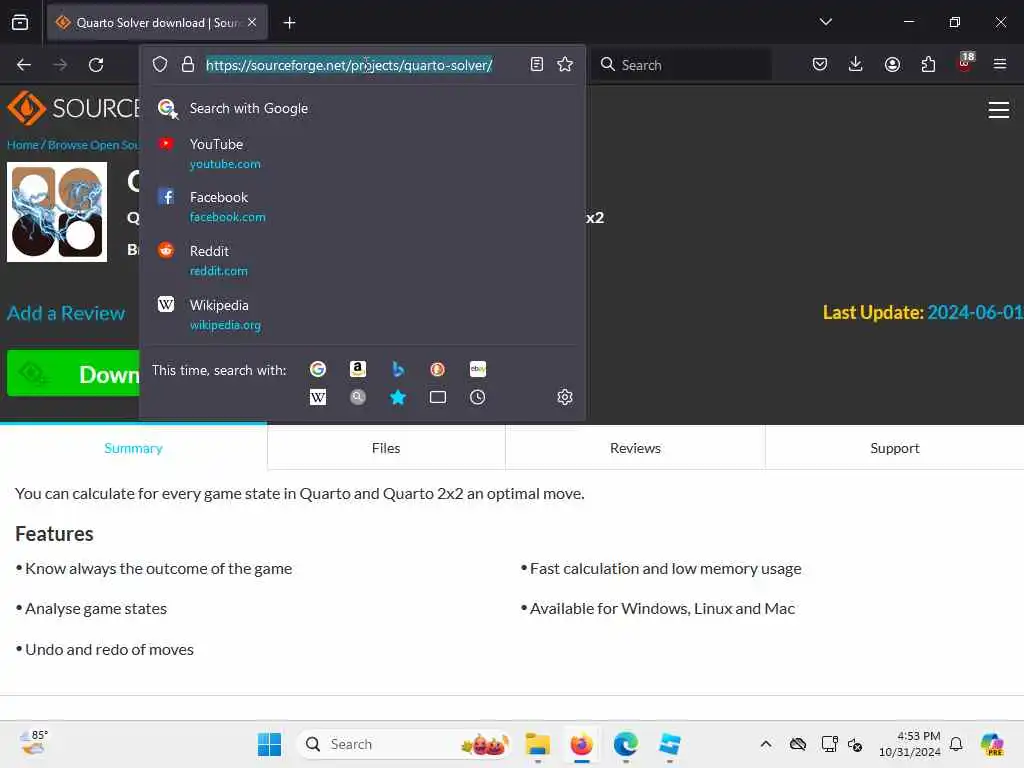The width and height of the screenshot is (1024, 768).
Task: Click extension icon with 18 badge
Action: click(x=965, y=63)
